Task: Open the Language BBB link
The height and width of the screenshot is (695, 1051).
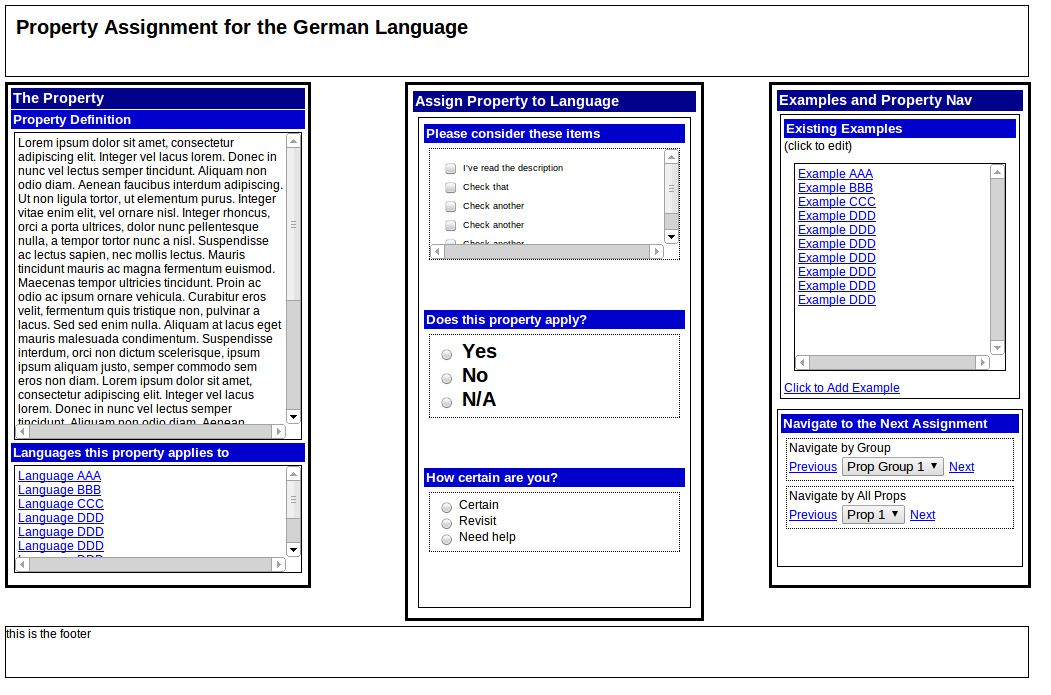Action: pos(59,490)
